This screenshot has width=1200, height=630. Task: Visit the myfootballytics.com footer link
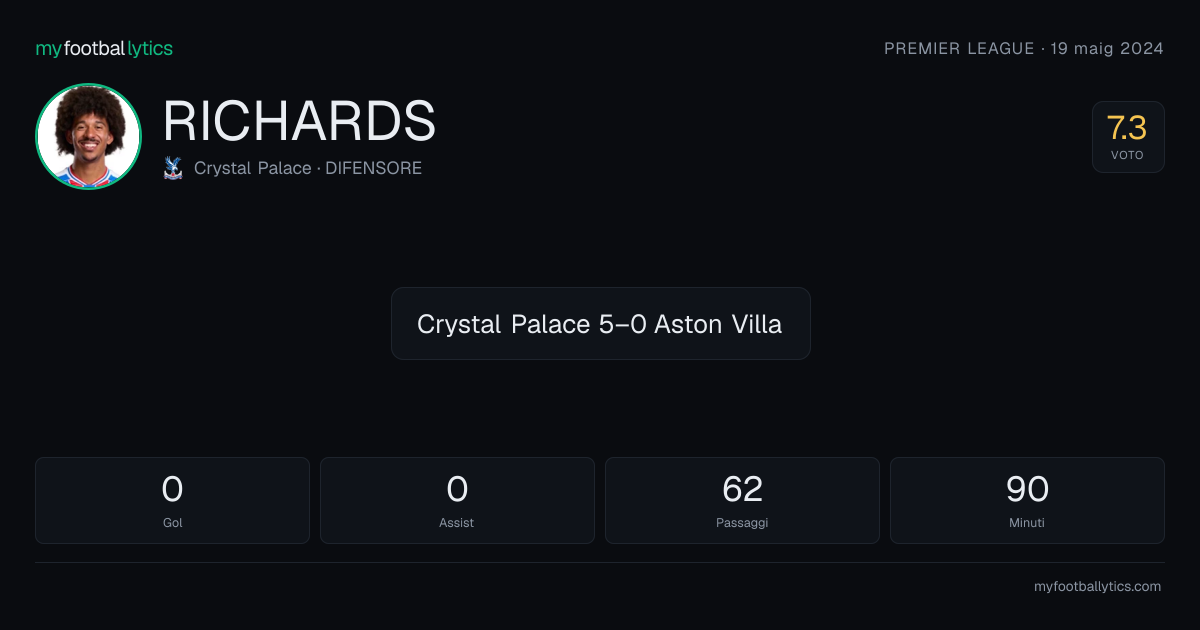[x=1097, y=587]
